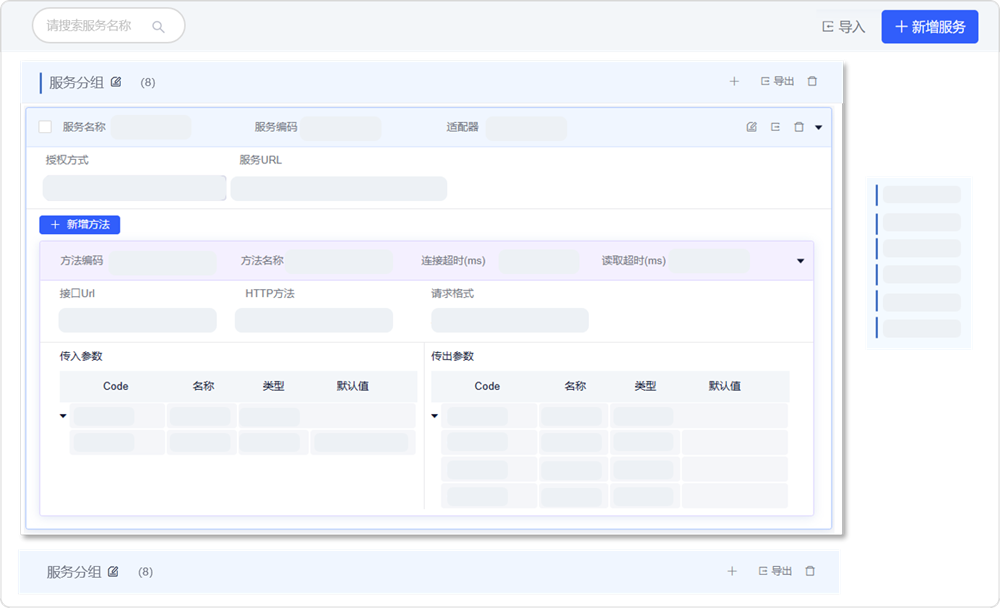Viewport: 1000px width, 608px height.
Task: Export the expanded service group via 导出
Action: coord(777,81)
